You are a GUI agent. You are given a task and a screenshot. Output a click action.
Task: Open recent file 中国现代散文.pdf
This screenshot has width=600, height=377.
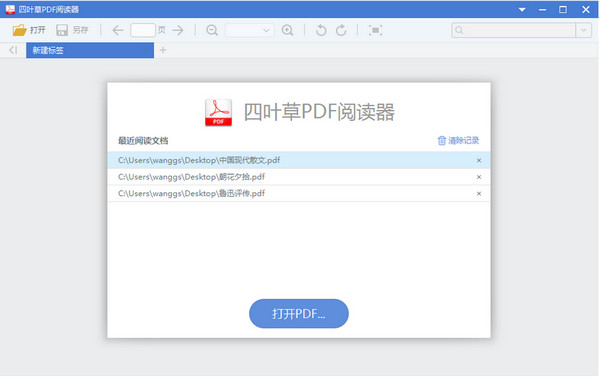click(299, 160)
